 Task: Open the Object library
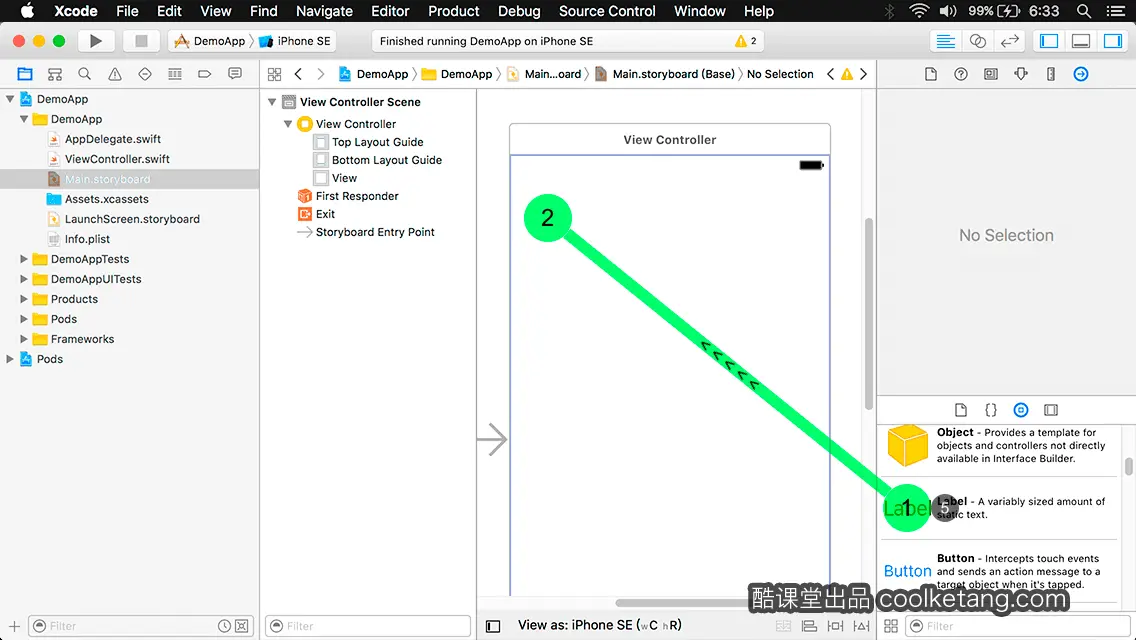pyautogui.click(x=1021, y=410)
